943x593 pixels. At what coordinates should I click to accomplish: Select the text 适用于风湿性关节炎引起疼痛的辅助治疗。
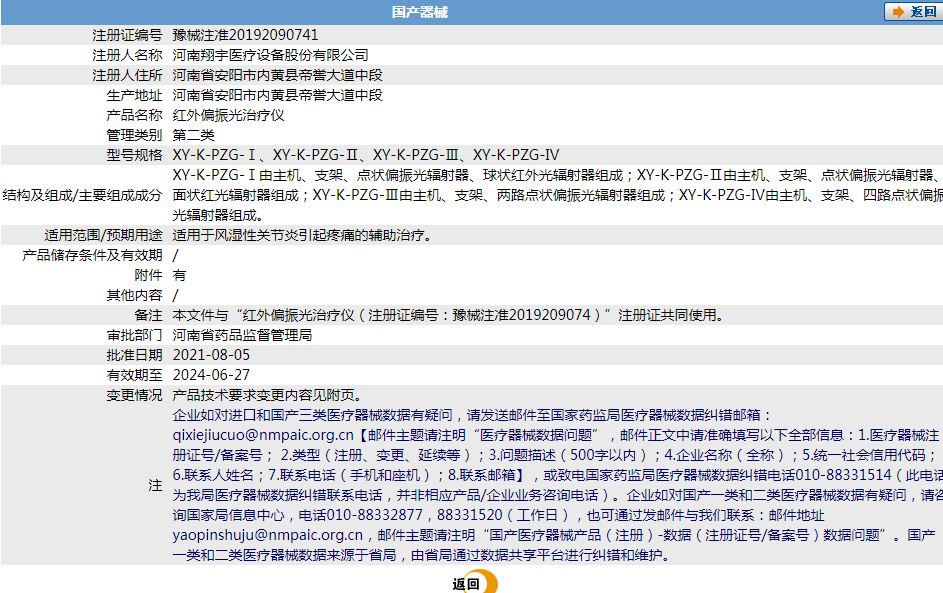pyautogui.click(x=304, y=235)
